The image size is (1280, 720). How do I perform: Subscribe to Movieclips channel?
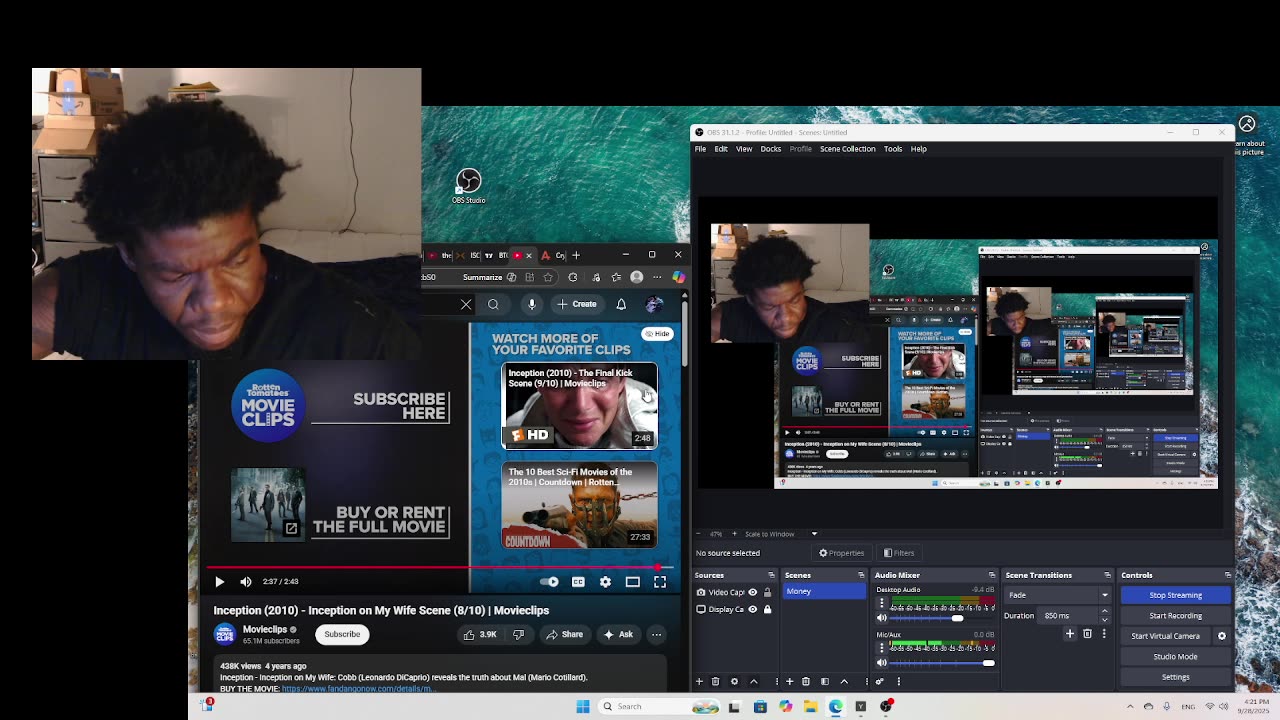pos(341,634)
